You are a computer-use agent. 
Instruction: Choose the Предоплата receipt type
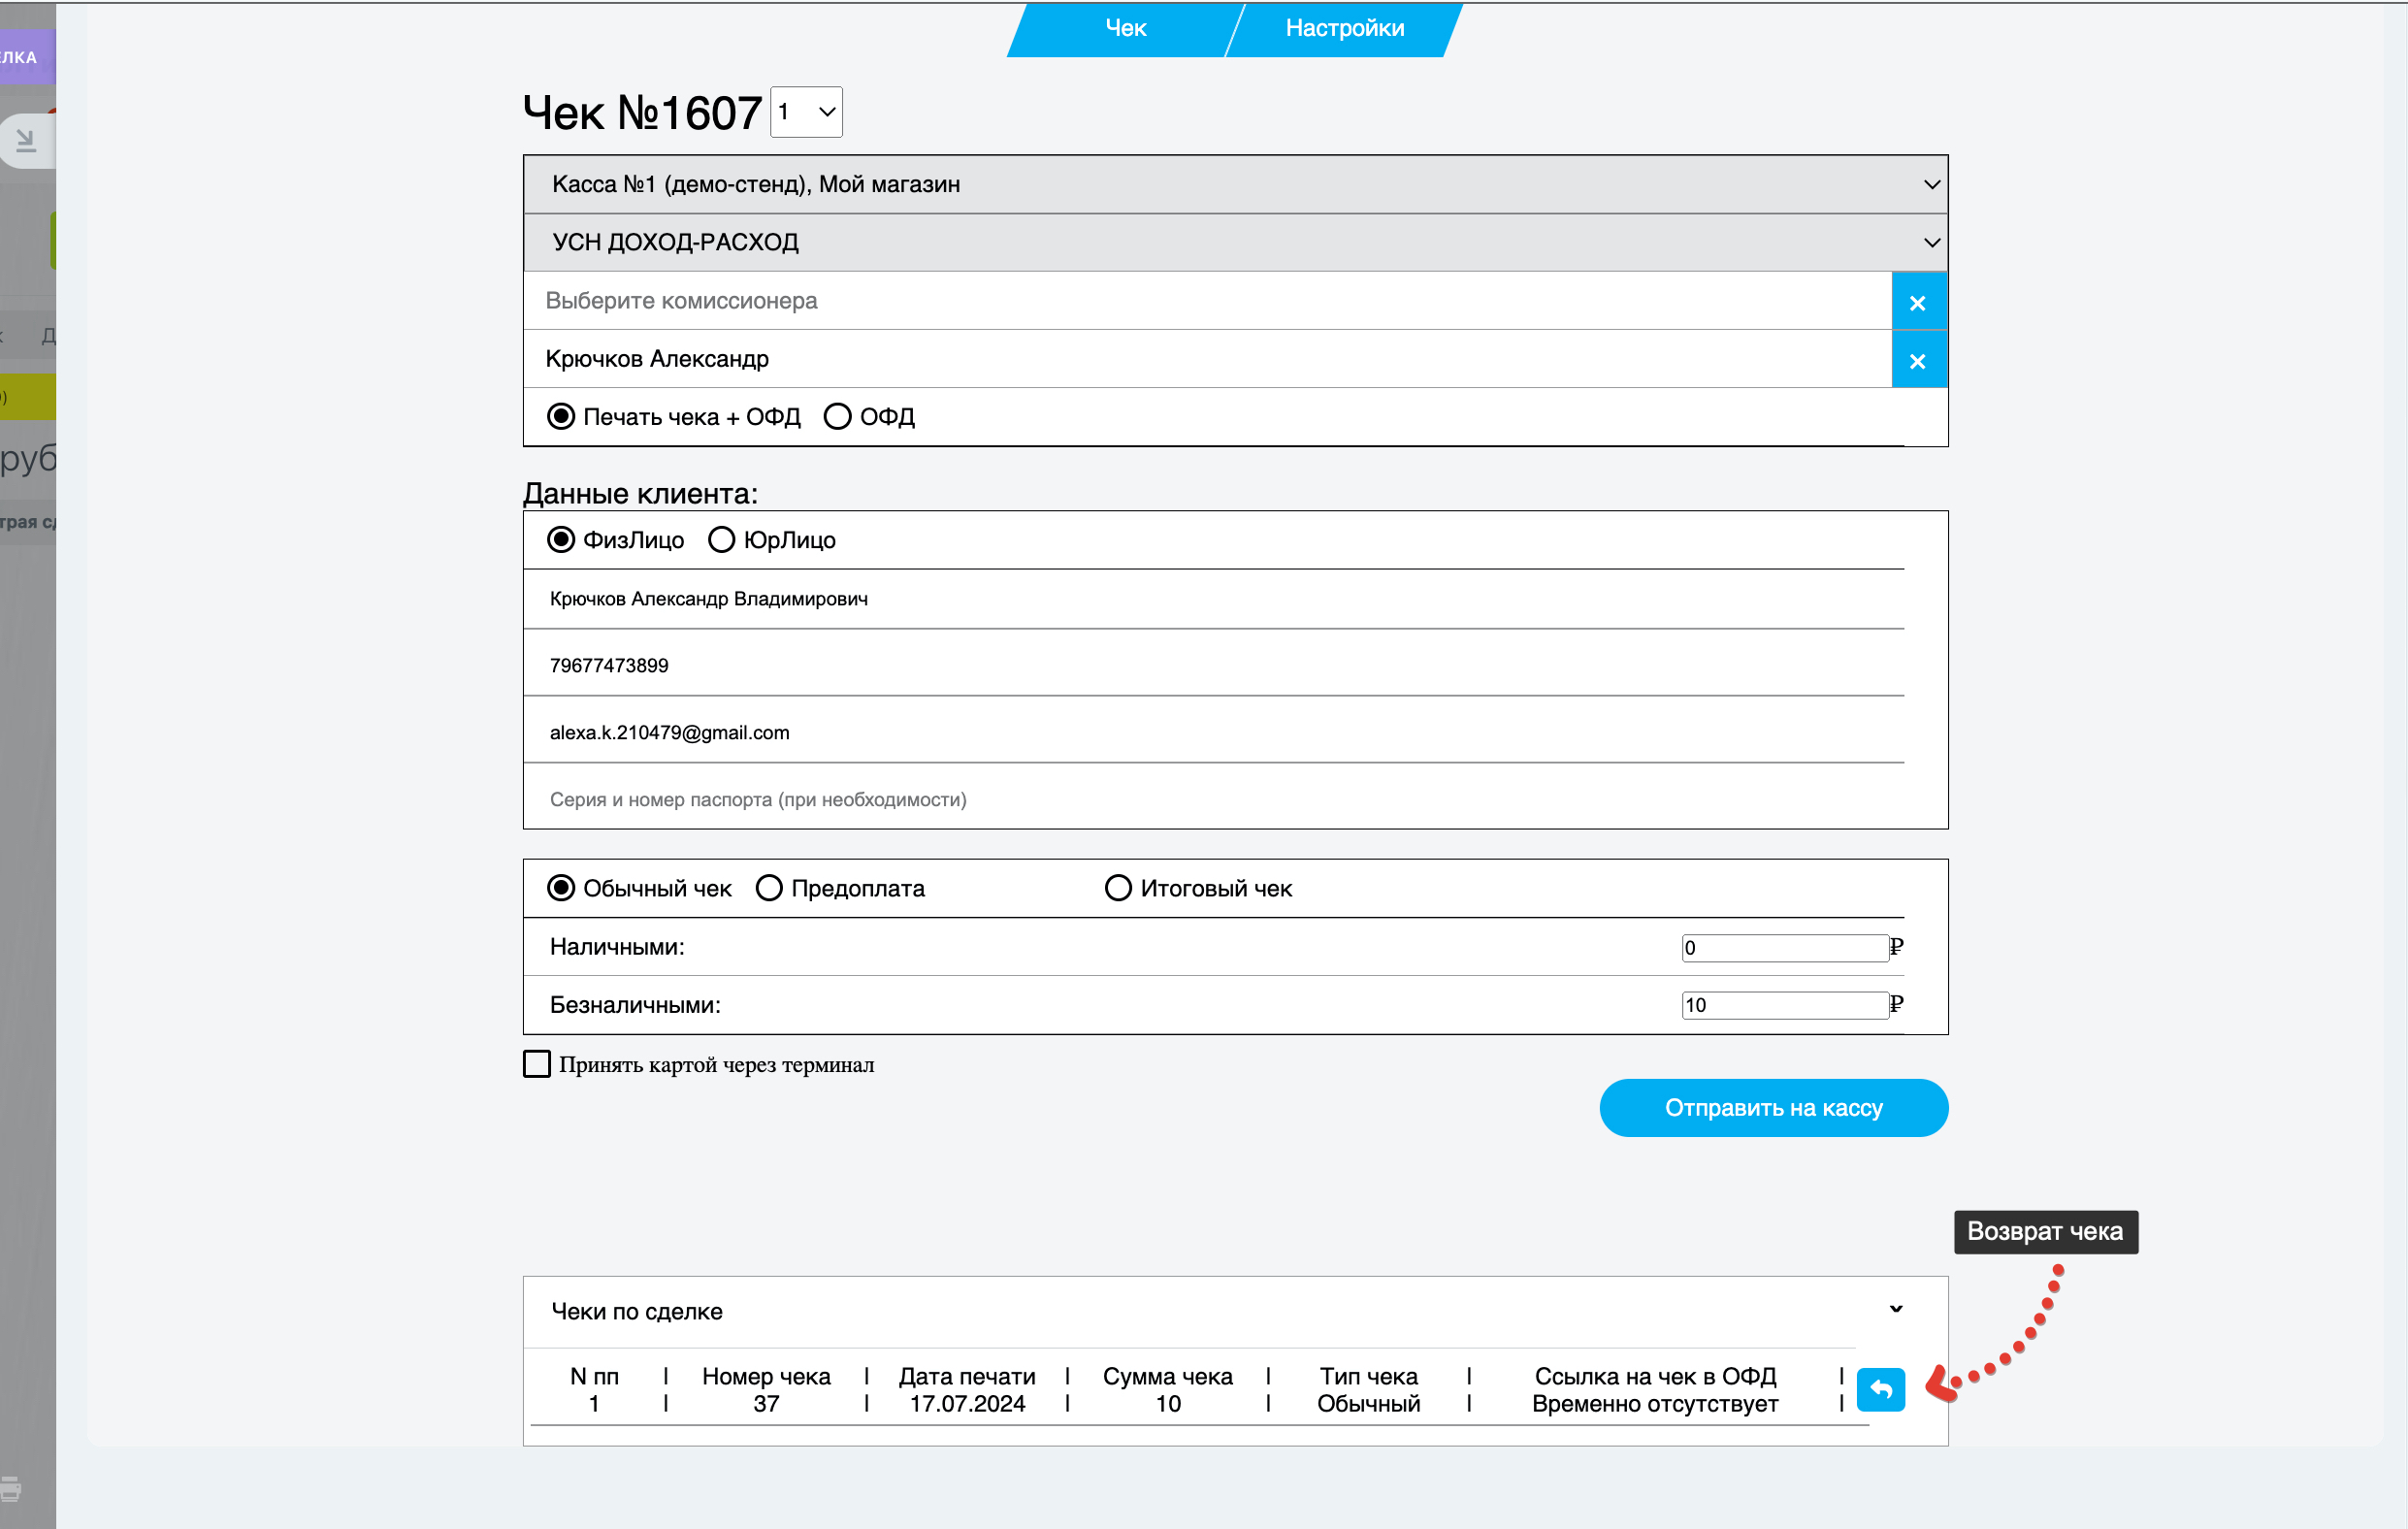pyautogui.click(x=768, y=888)
